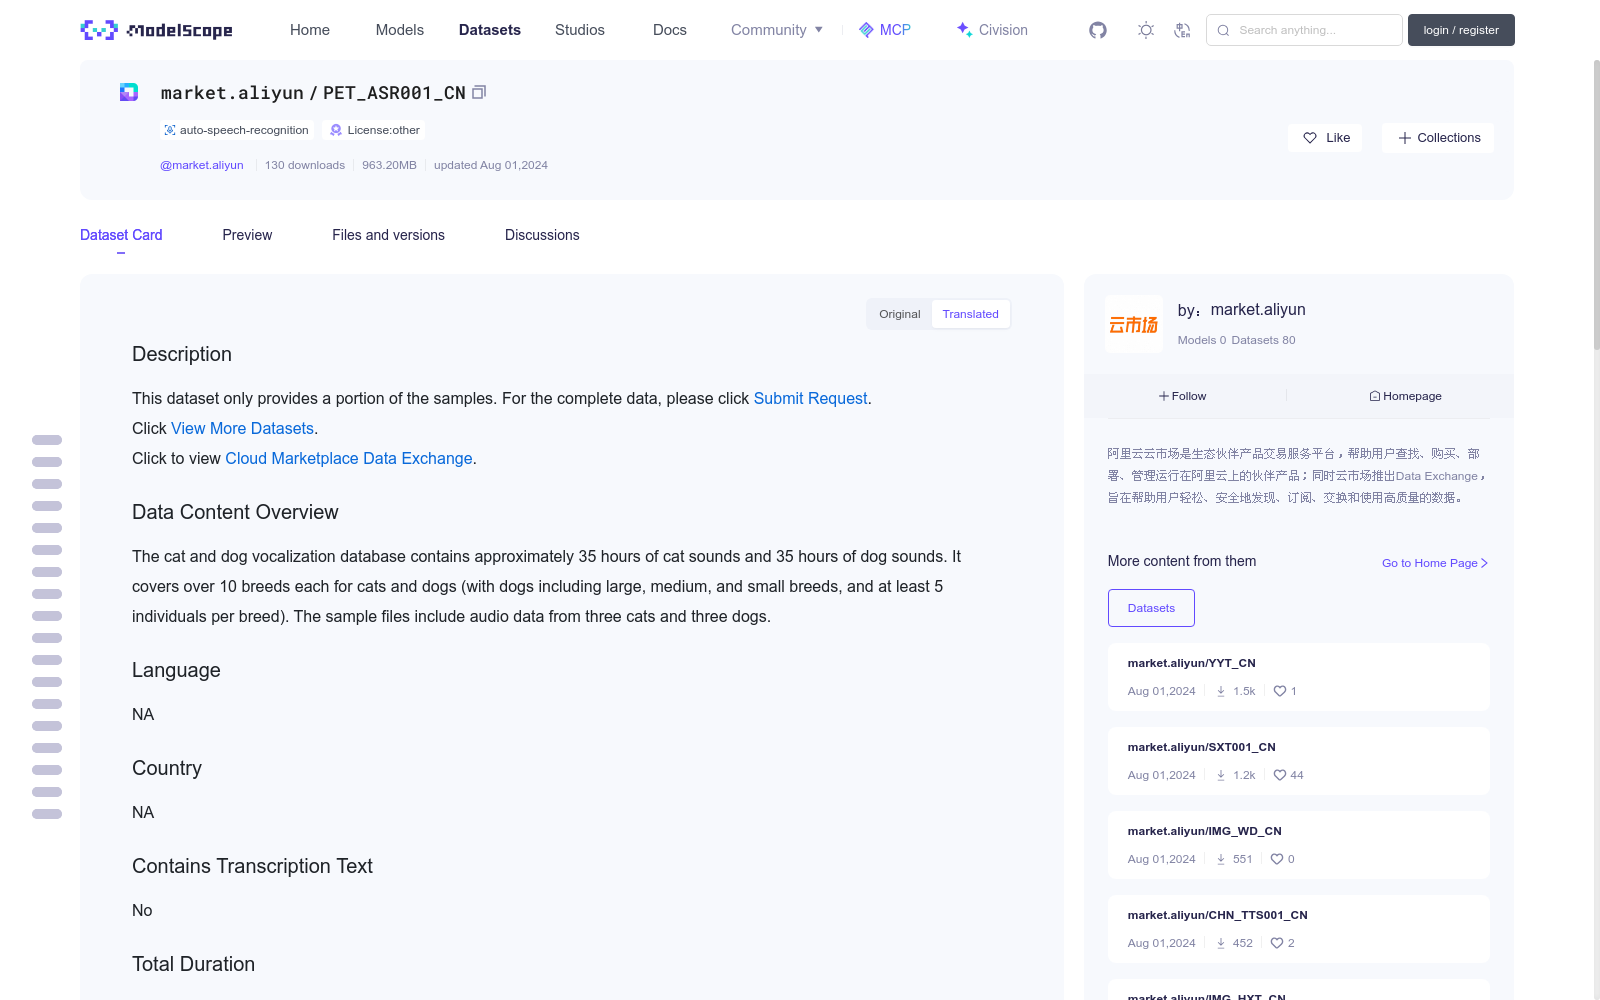Jump using first outline marker on left
This screenshot has height=1000, width=1600.
click(x=47, y=440)
